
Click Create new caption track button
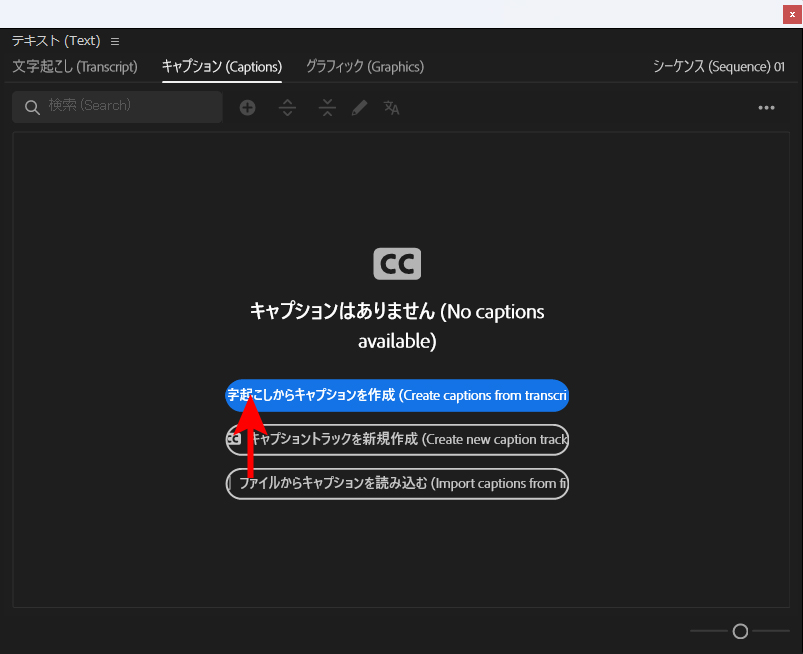pos(397,439)
